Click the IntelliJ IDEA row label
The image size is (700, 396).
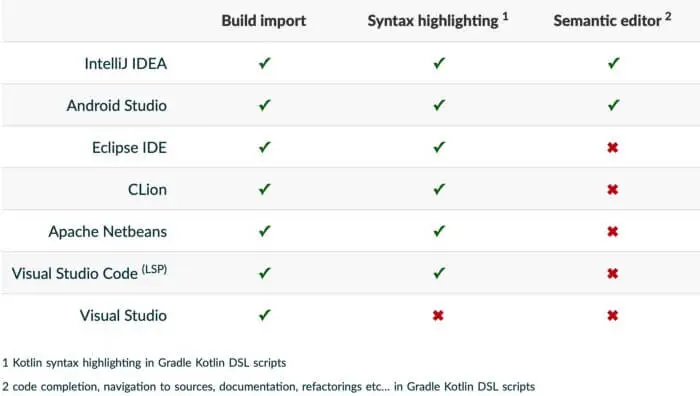click(x=126, y=64)
